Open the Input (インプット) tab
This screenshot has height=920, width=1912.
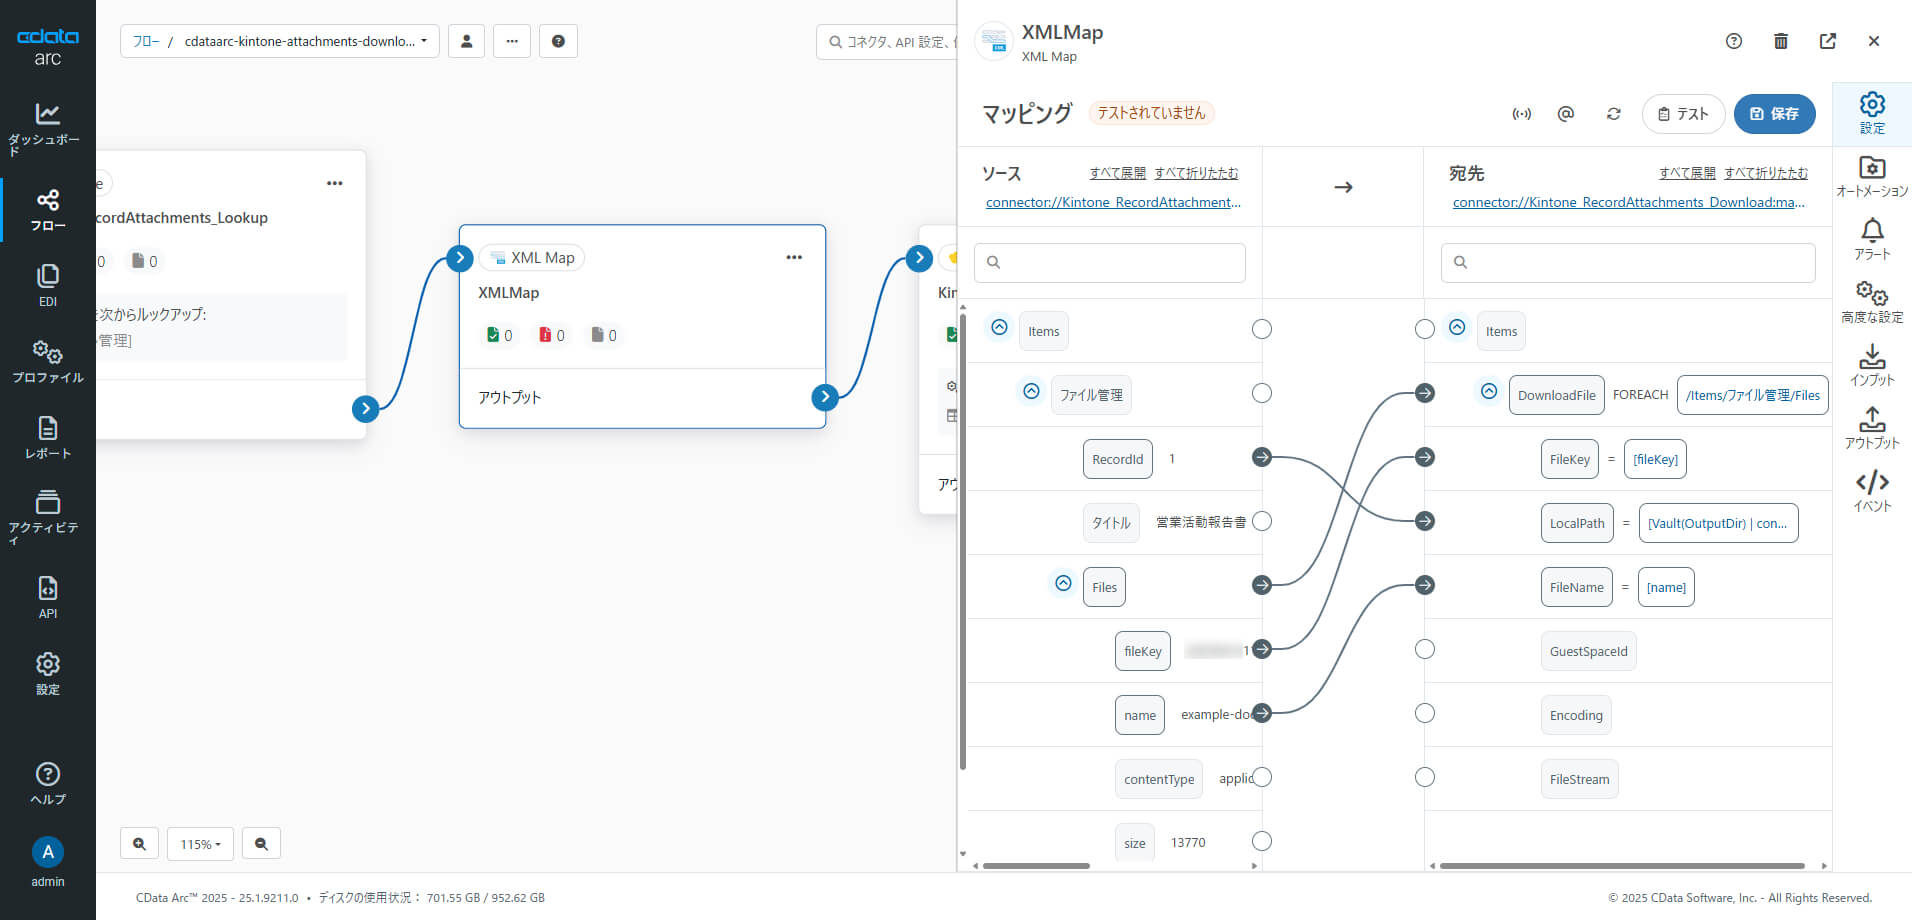point(1872,366)
